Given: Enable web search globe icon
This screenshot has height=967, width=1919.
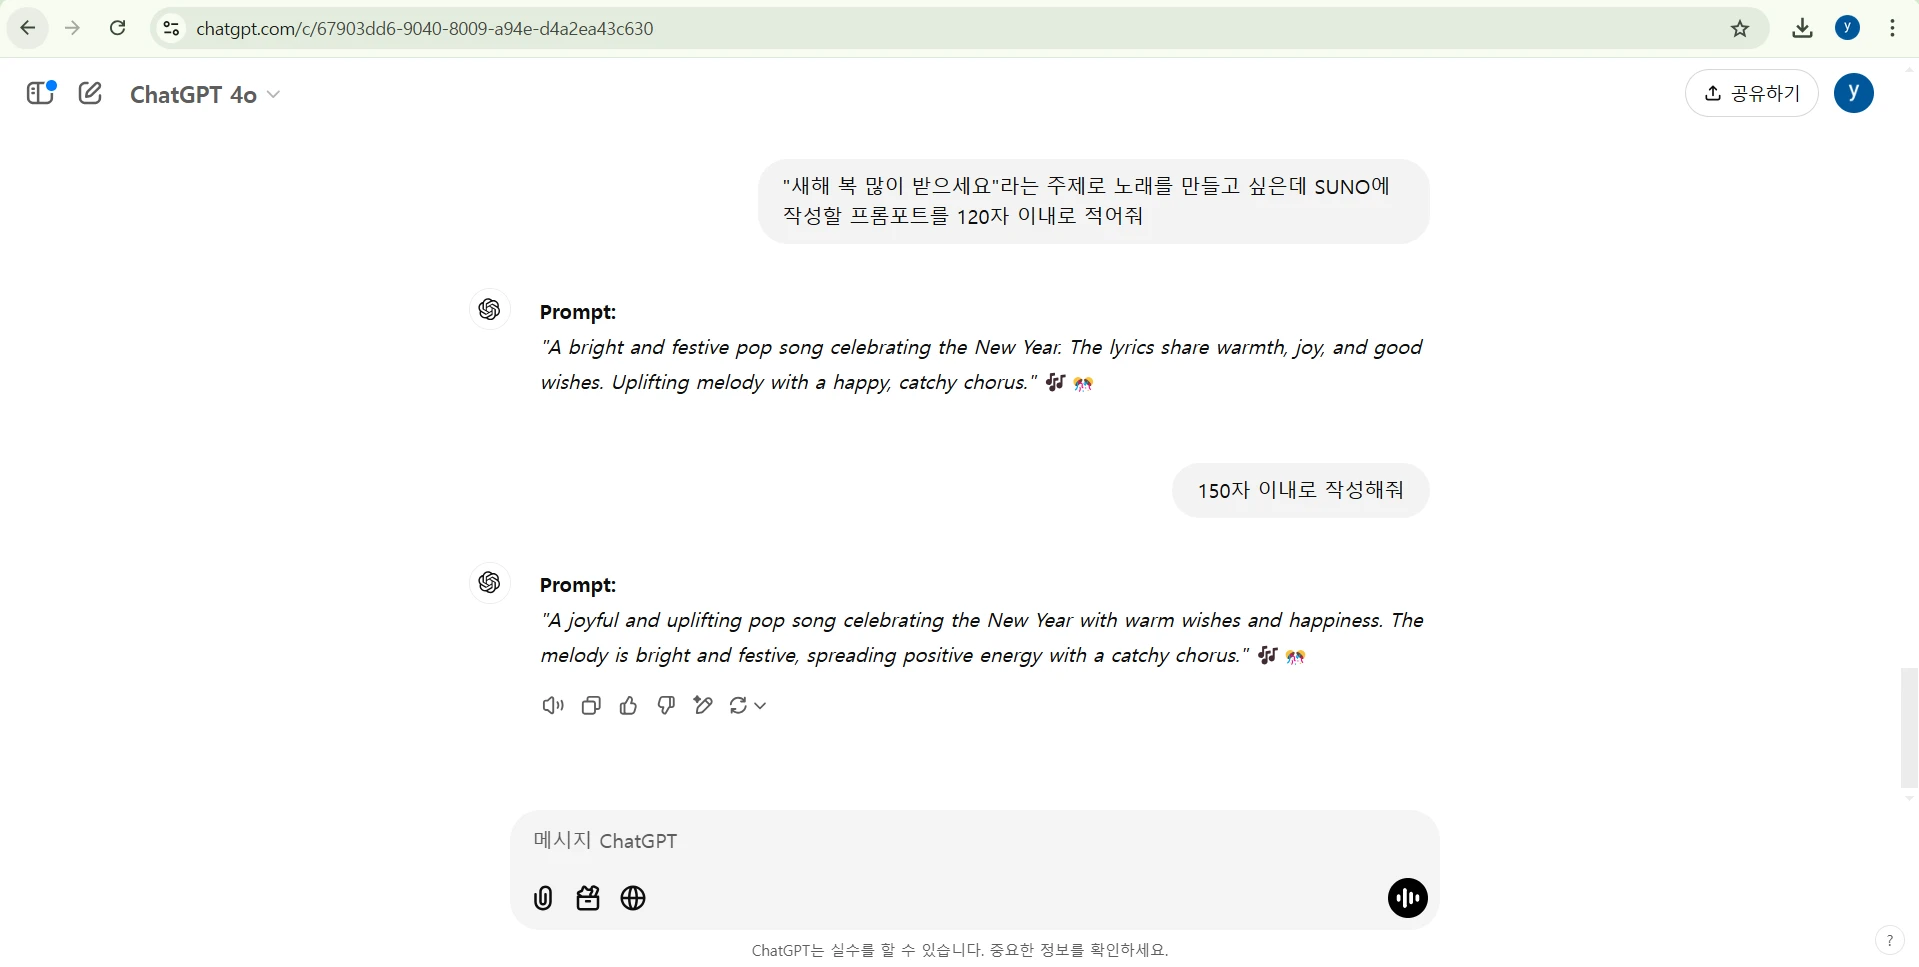Looking at the screenshot, I should [x=633, y=898].
